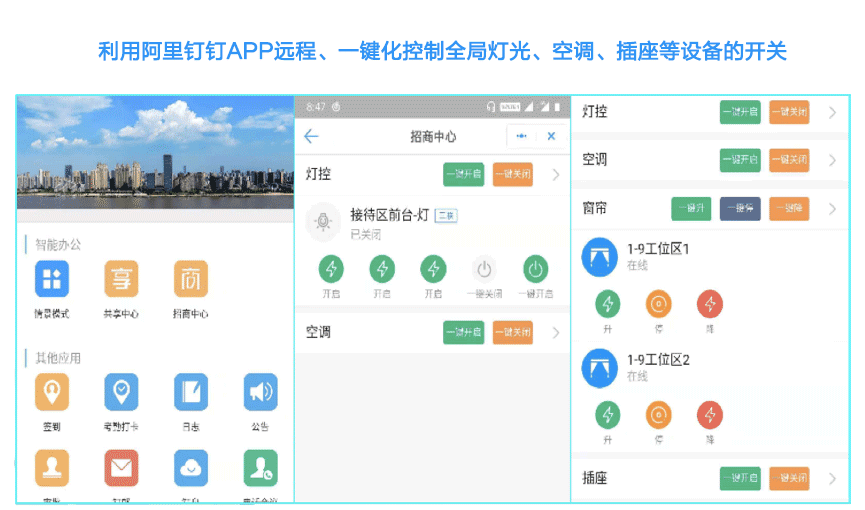Open the blue cloud drive app icon
The image size is (865, 510).
click(x=190, y=468)
